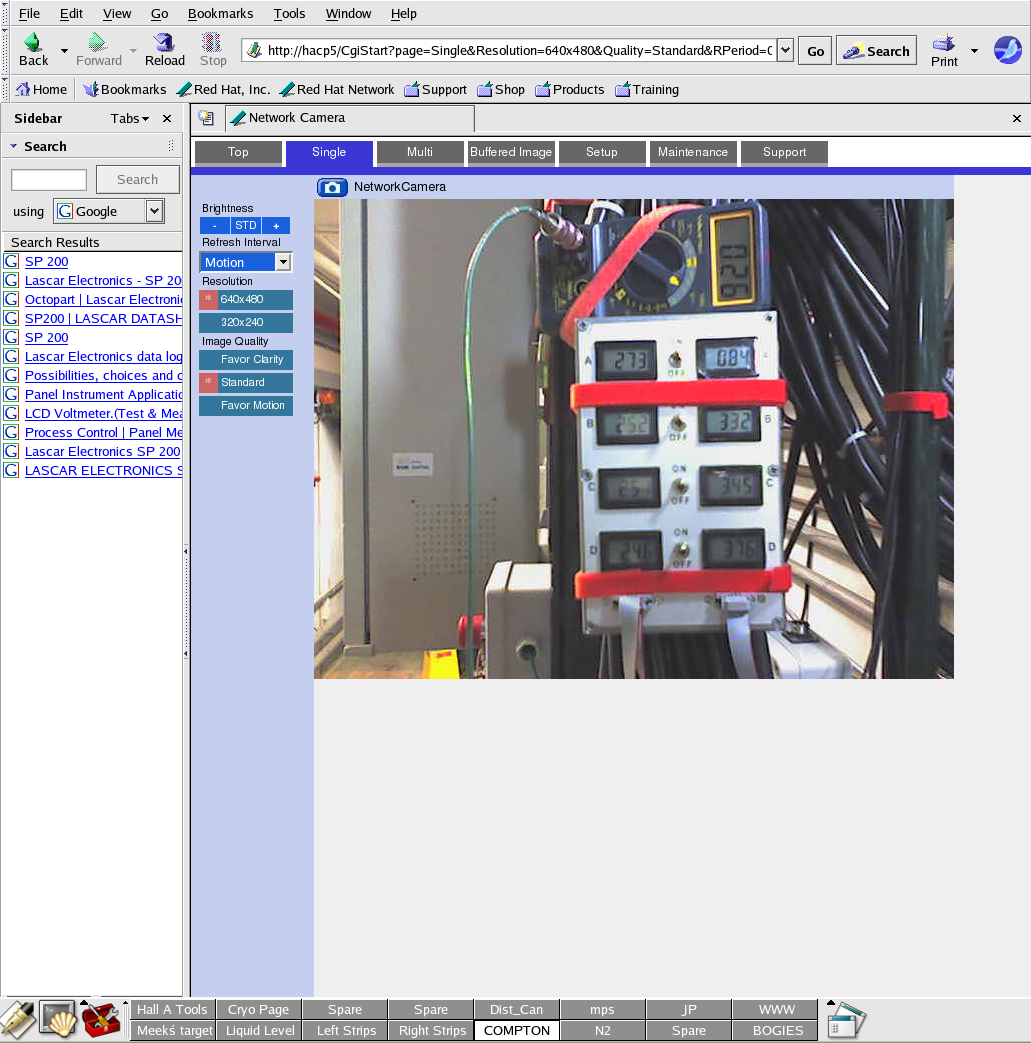Screen dimensions: 1031x1043
Task: Click the Liquid Level taskbar button
Action: click(260, 1030)
